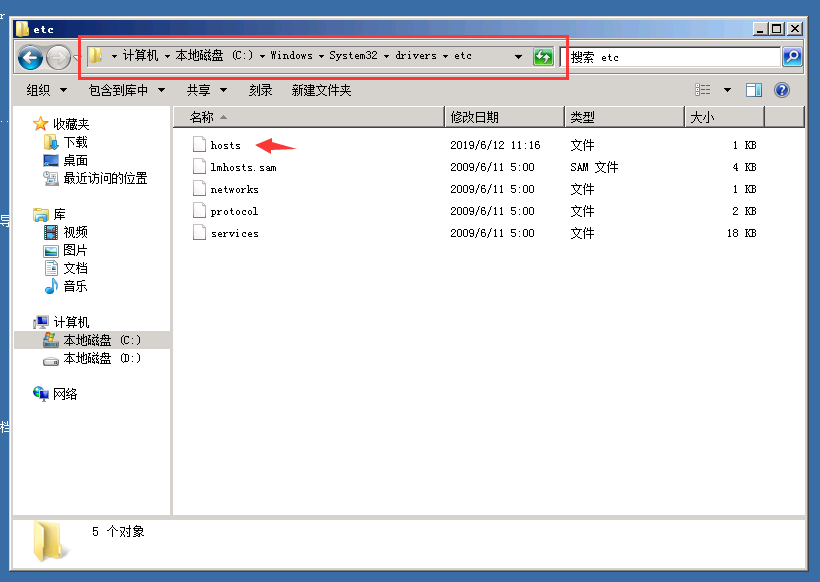820x582 pixels.
Task: Select Windows in the address path
Action: tap(291, 55)
